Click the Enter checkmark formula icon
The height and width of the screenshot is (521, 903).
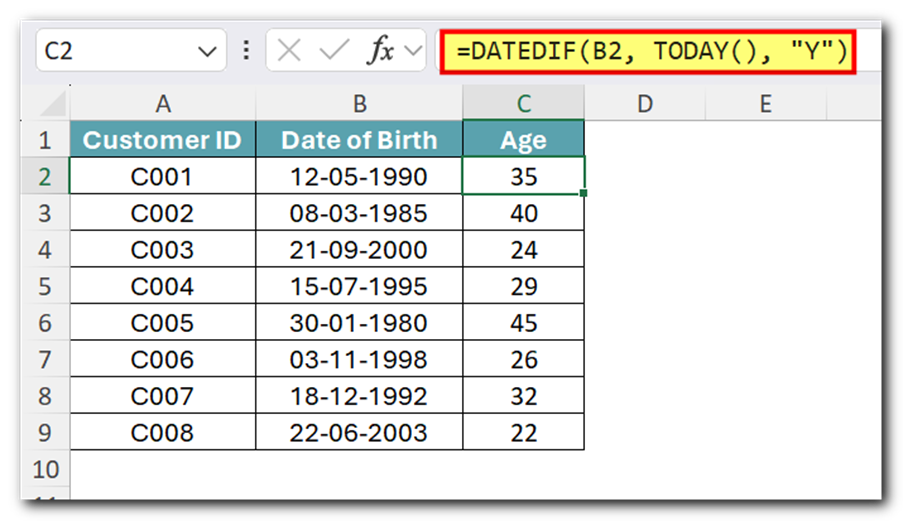coord(334,51)
